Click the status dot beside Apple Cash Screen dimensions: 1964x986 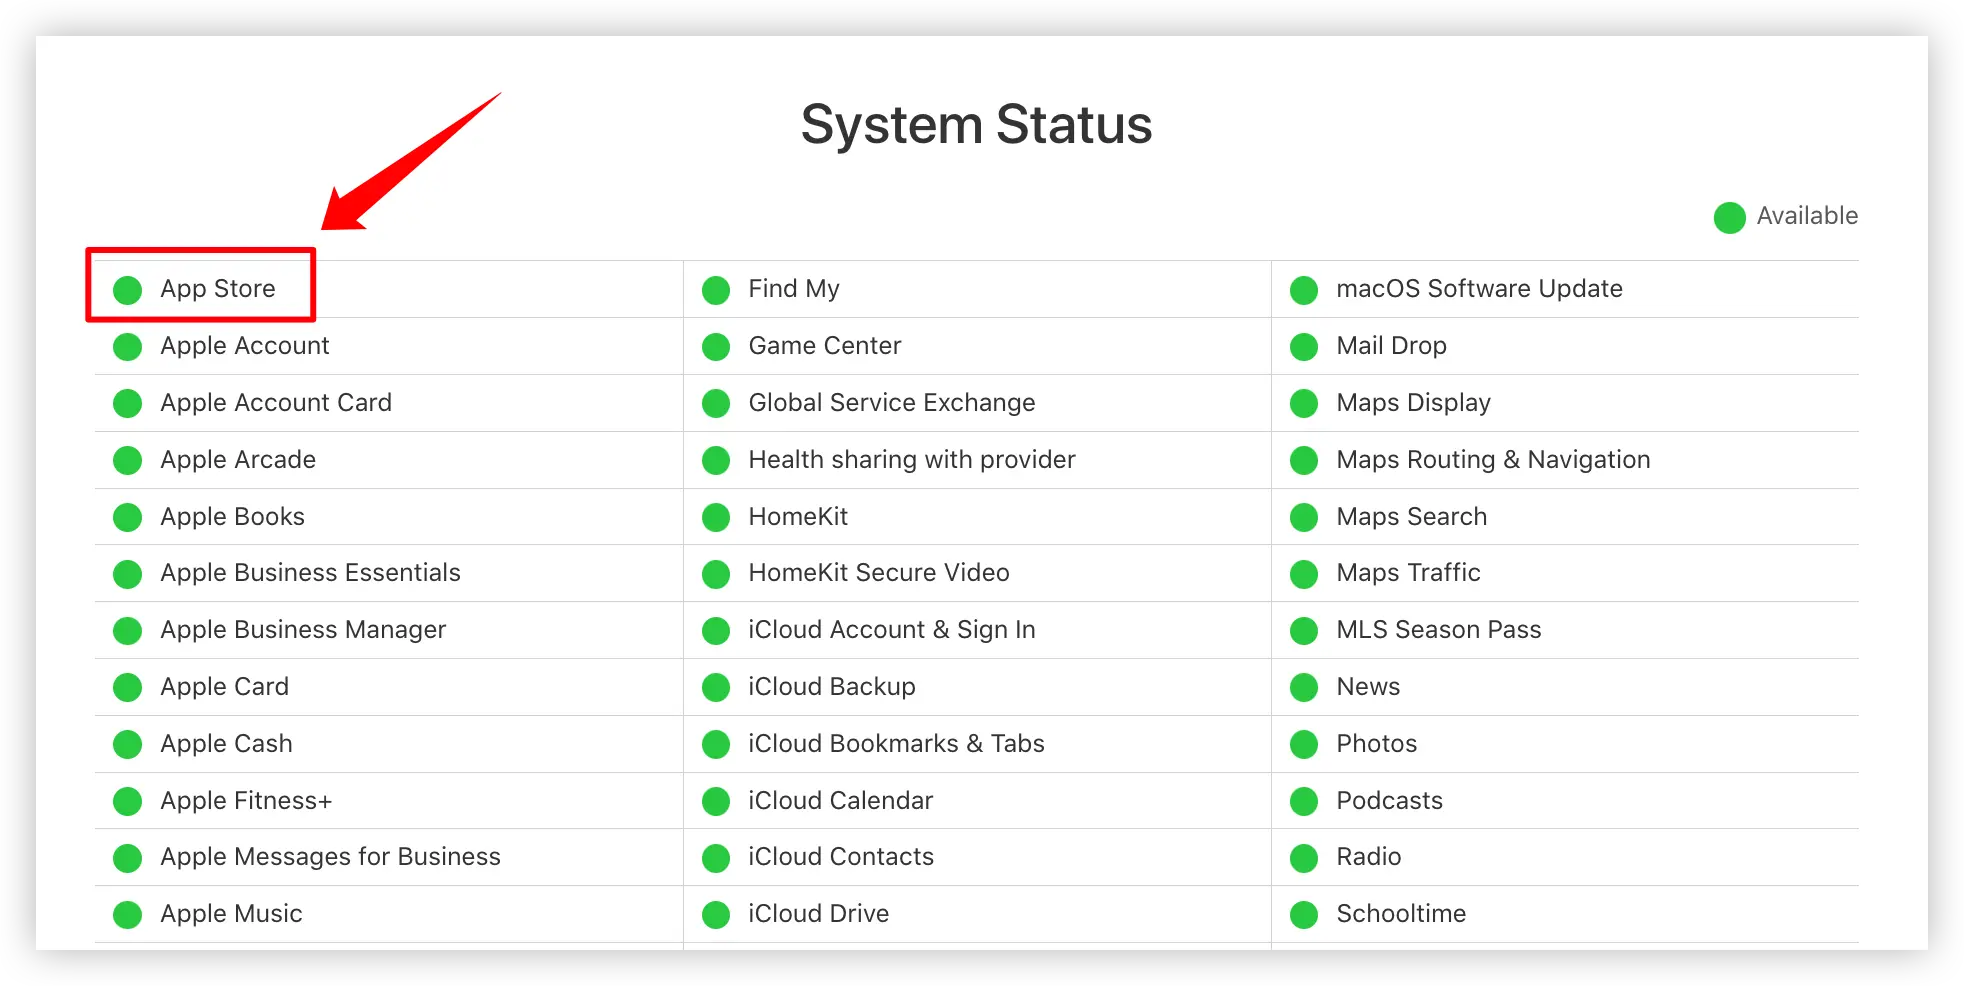[127, 744]
